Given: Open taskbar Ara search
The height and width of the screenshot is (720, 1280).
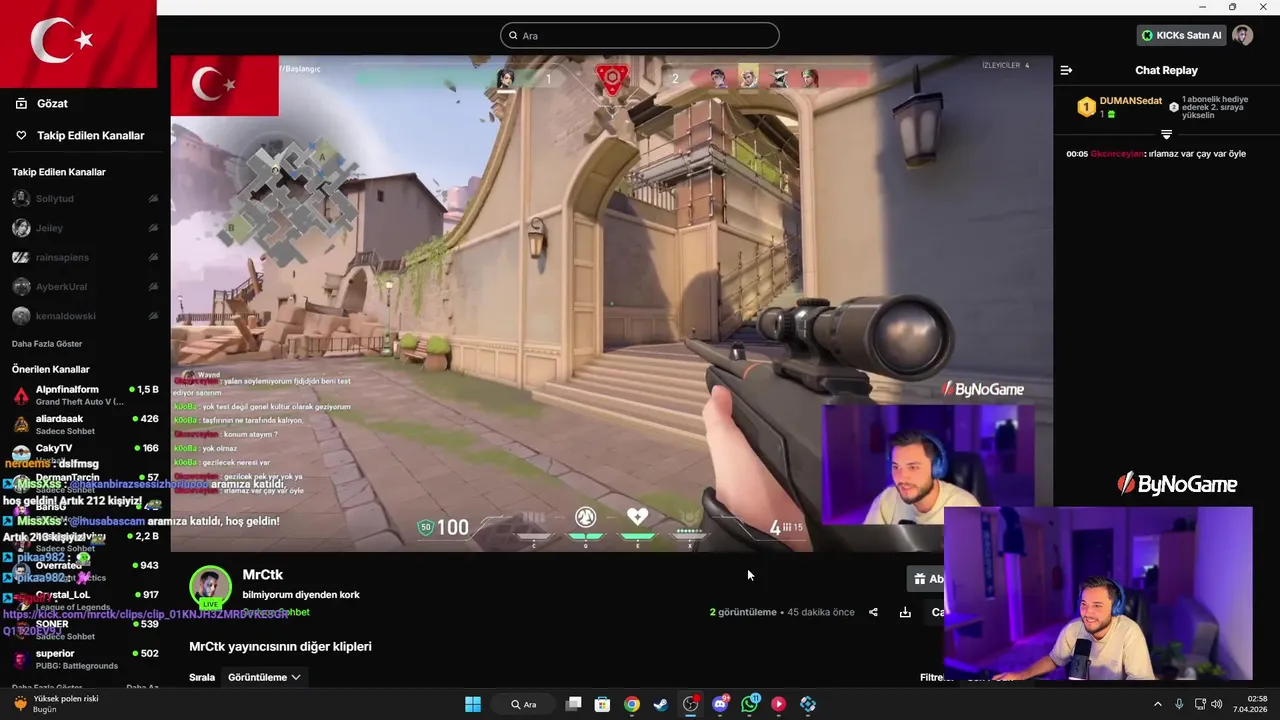Looking at the screenshot, I should (523, 704).
